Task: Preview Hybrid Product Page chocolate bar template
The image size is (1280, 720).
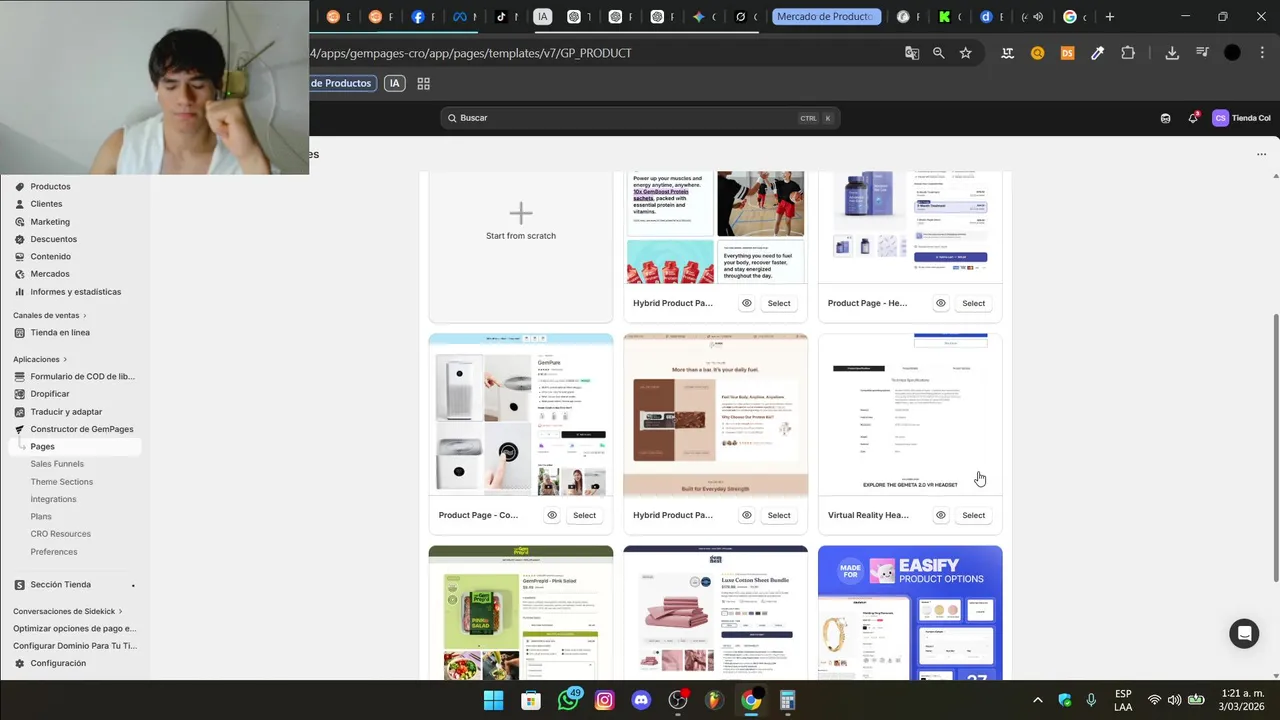Action: [747, 515]
